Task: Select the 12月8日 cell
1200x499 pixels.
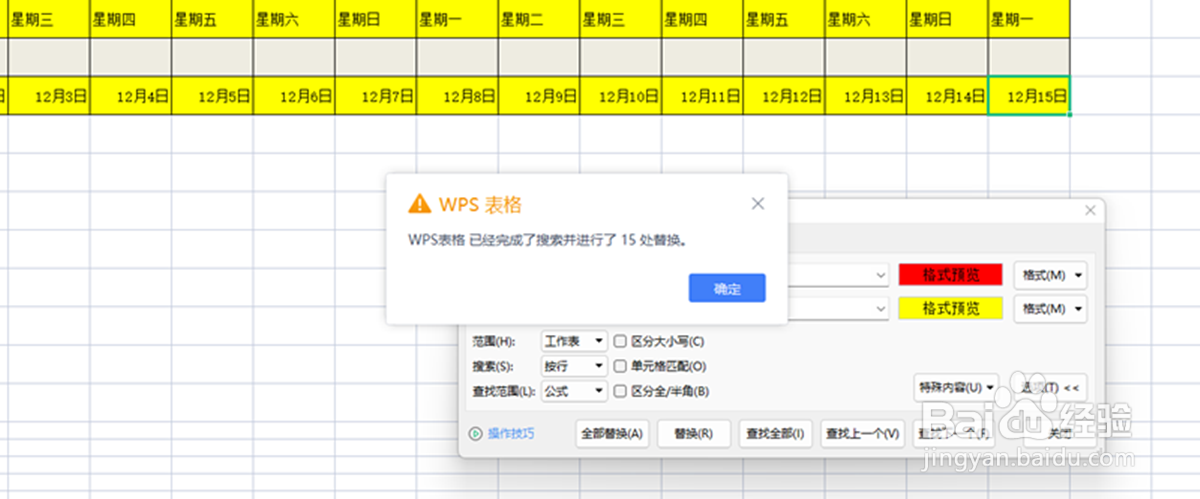Action: tap(457, 96)
